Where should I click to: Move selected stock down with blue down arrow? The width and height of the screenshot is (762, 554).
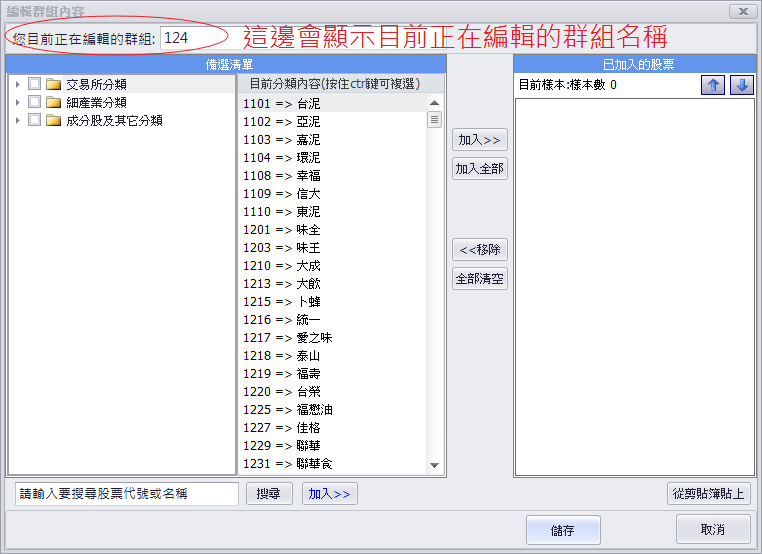(742, 85)
